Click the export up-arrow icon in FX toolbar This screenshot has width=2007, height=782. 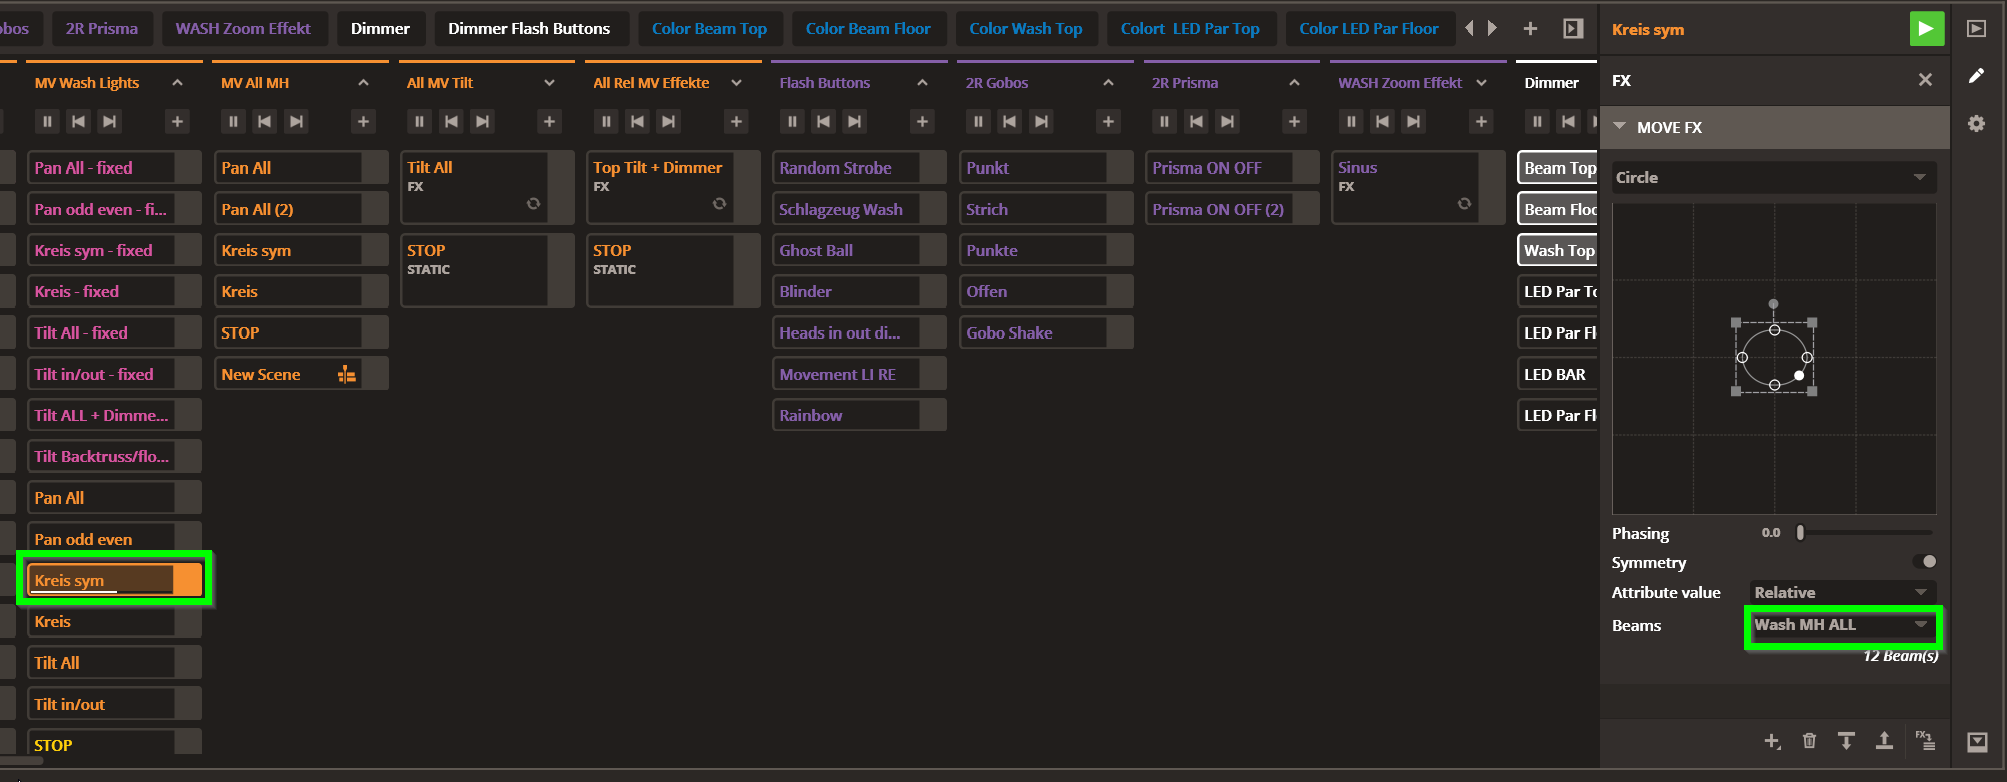pos(1884,741)
